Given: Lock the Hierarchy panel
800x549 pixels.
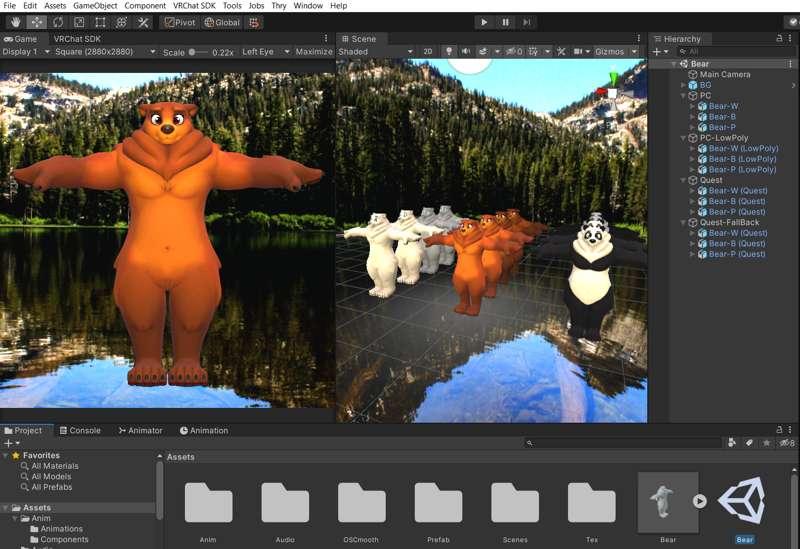Looking at the screenshot, I should point(779,39).
